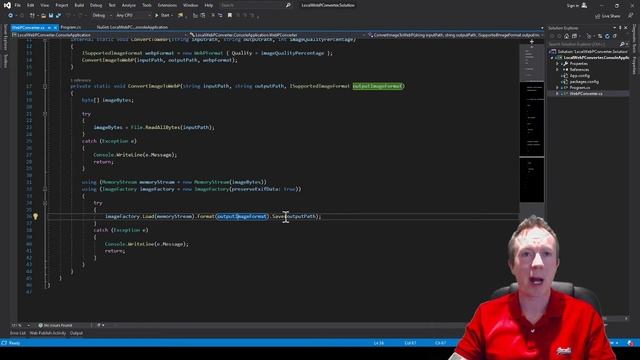The height and width of the screenshot is (360, 640).
Task: Expand the Properties node
Action: click(x=558, y=64)
